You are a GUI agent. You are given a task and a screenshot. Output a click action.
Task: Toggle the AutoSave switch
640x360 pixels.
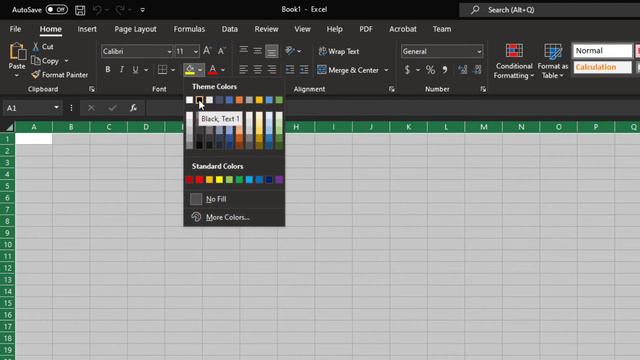click(x=56, y=9)
